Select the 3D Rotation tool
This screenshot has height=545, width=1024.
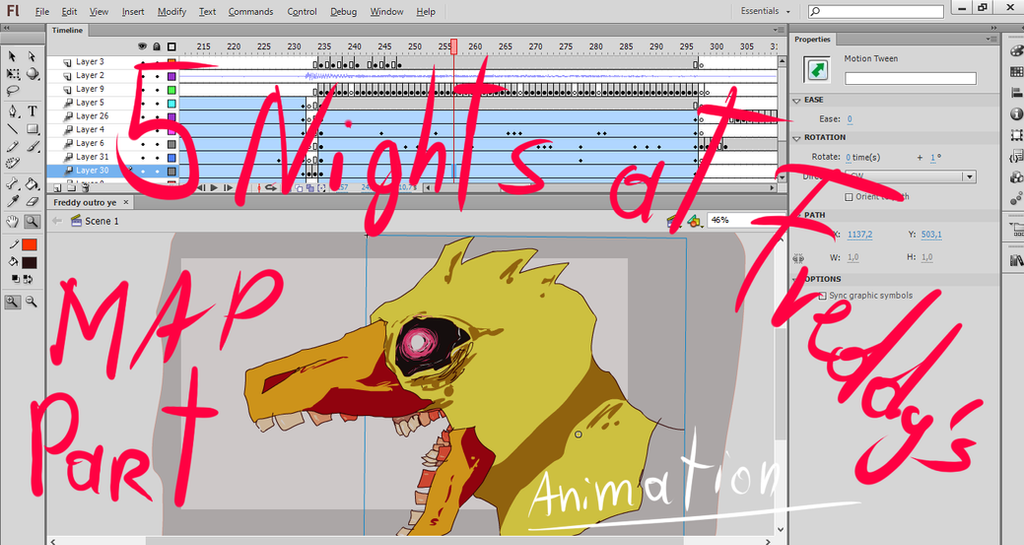[x=31, y=74]
